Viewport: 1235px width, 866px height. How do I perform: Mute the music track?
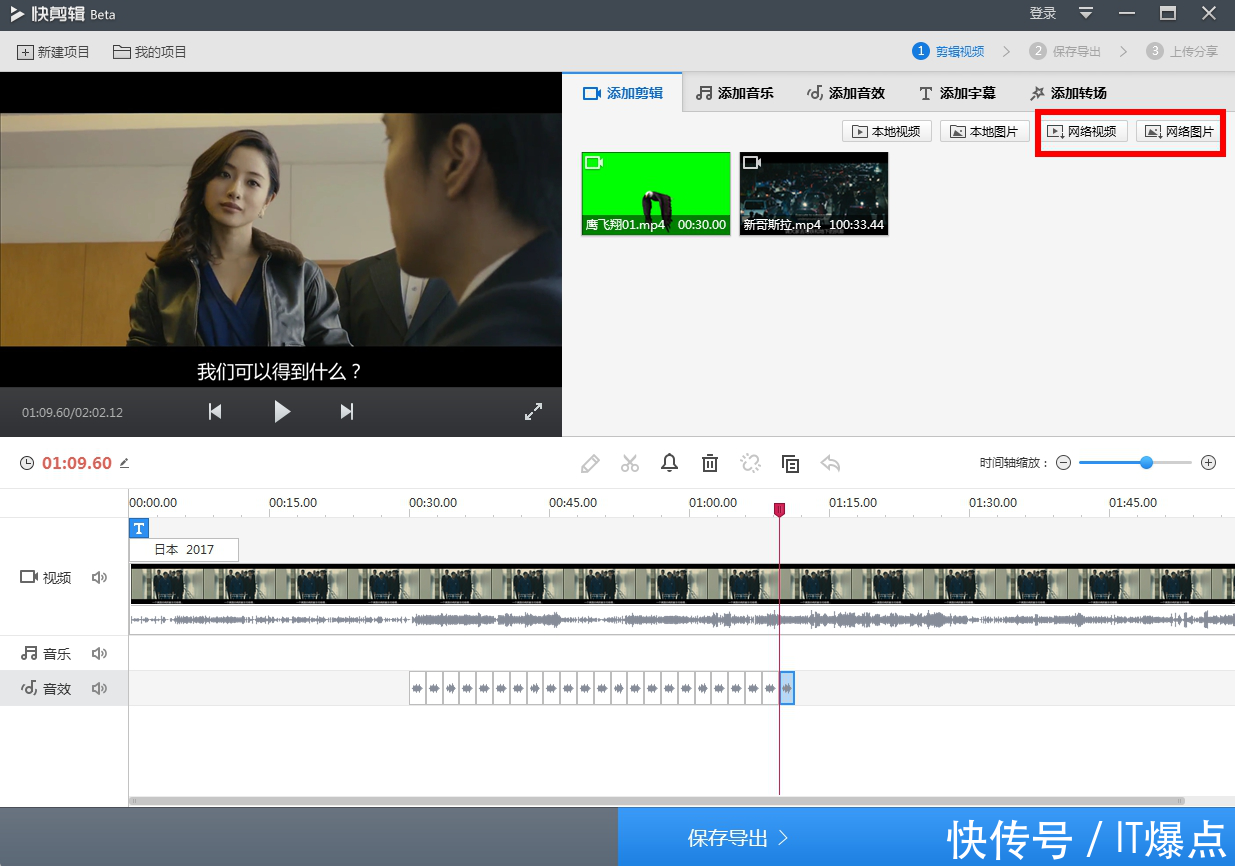pyautogui.click(x=99, y=653)
